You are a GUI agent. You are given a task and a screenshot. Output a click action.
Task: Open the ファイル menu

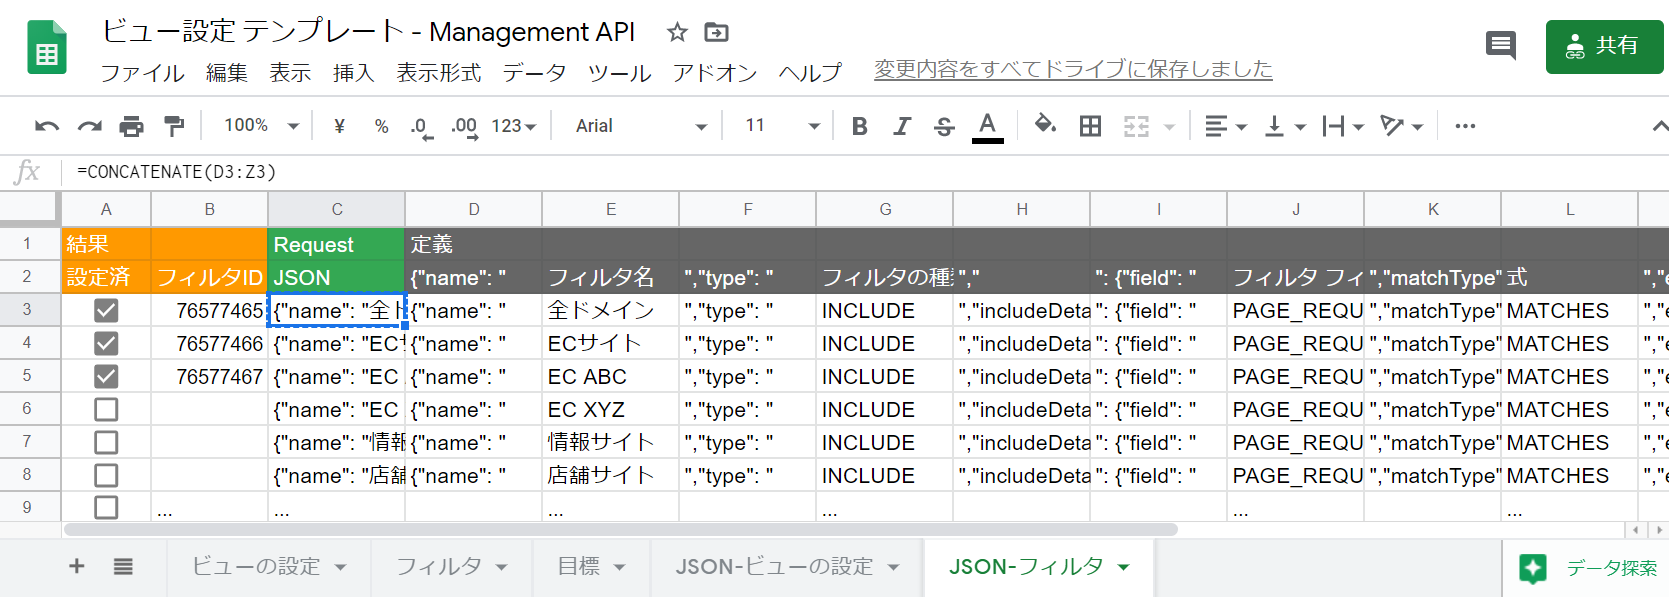pos(142,73)
